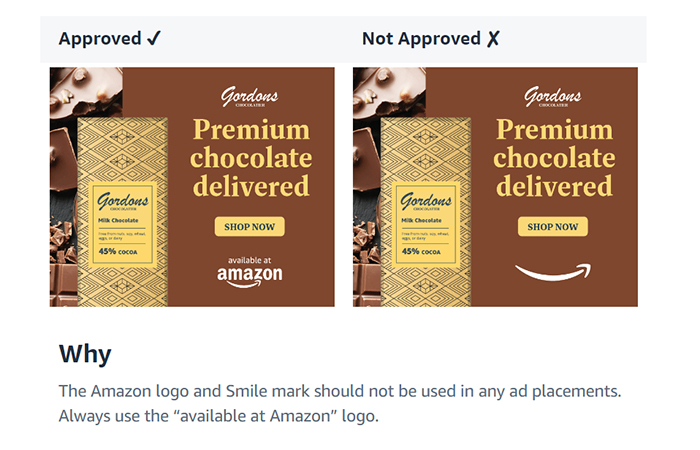This screenshot has width=700, height=450.
Task: Select the "Not Approved" heading label
Action: 421,39
